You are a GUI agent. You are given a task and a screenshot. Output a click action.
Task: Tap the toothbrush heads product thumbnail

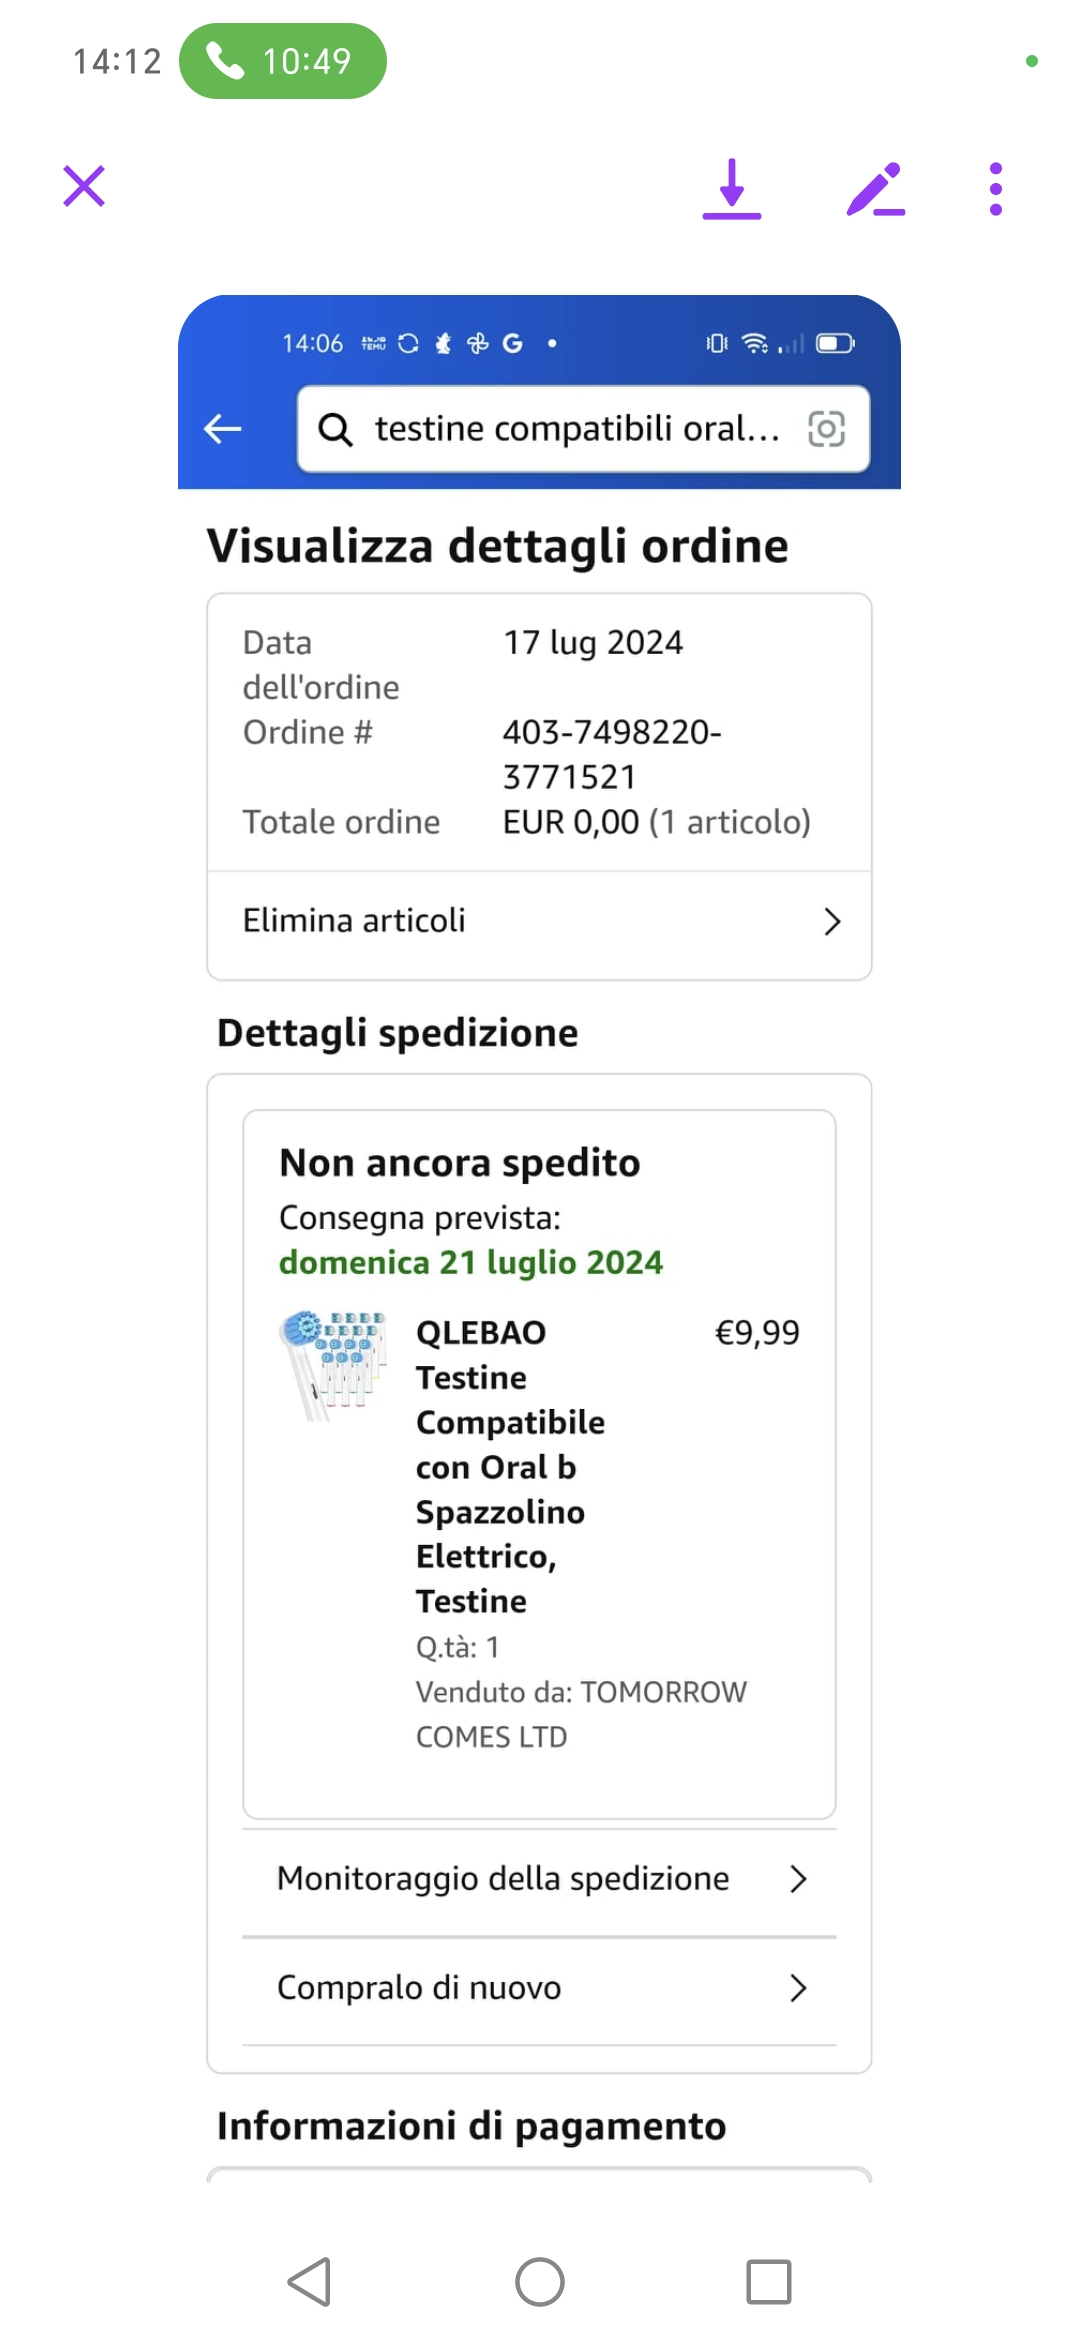[x=333, y=1364]
